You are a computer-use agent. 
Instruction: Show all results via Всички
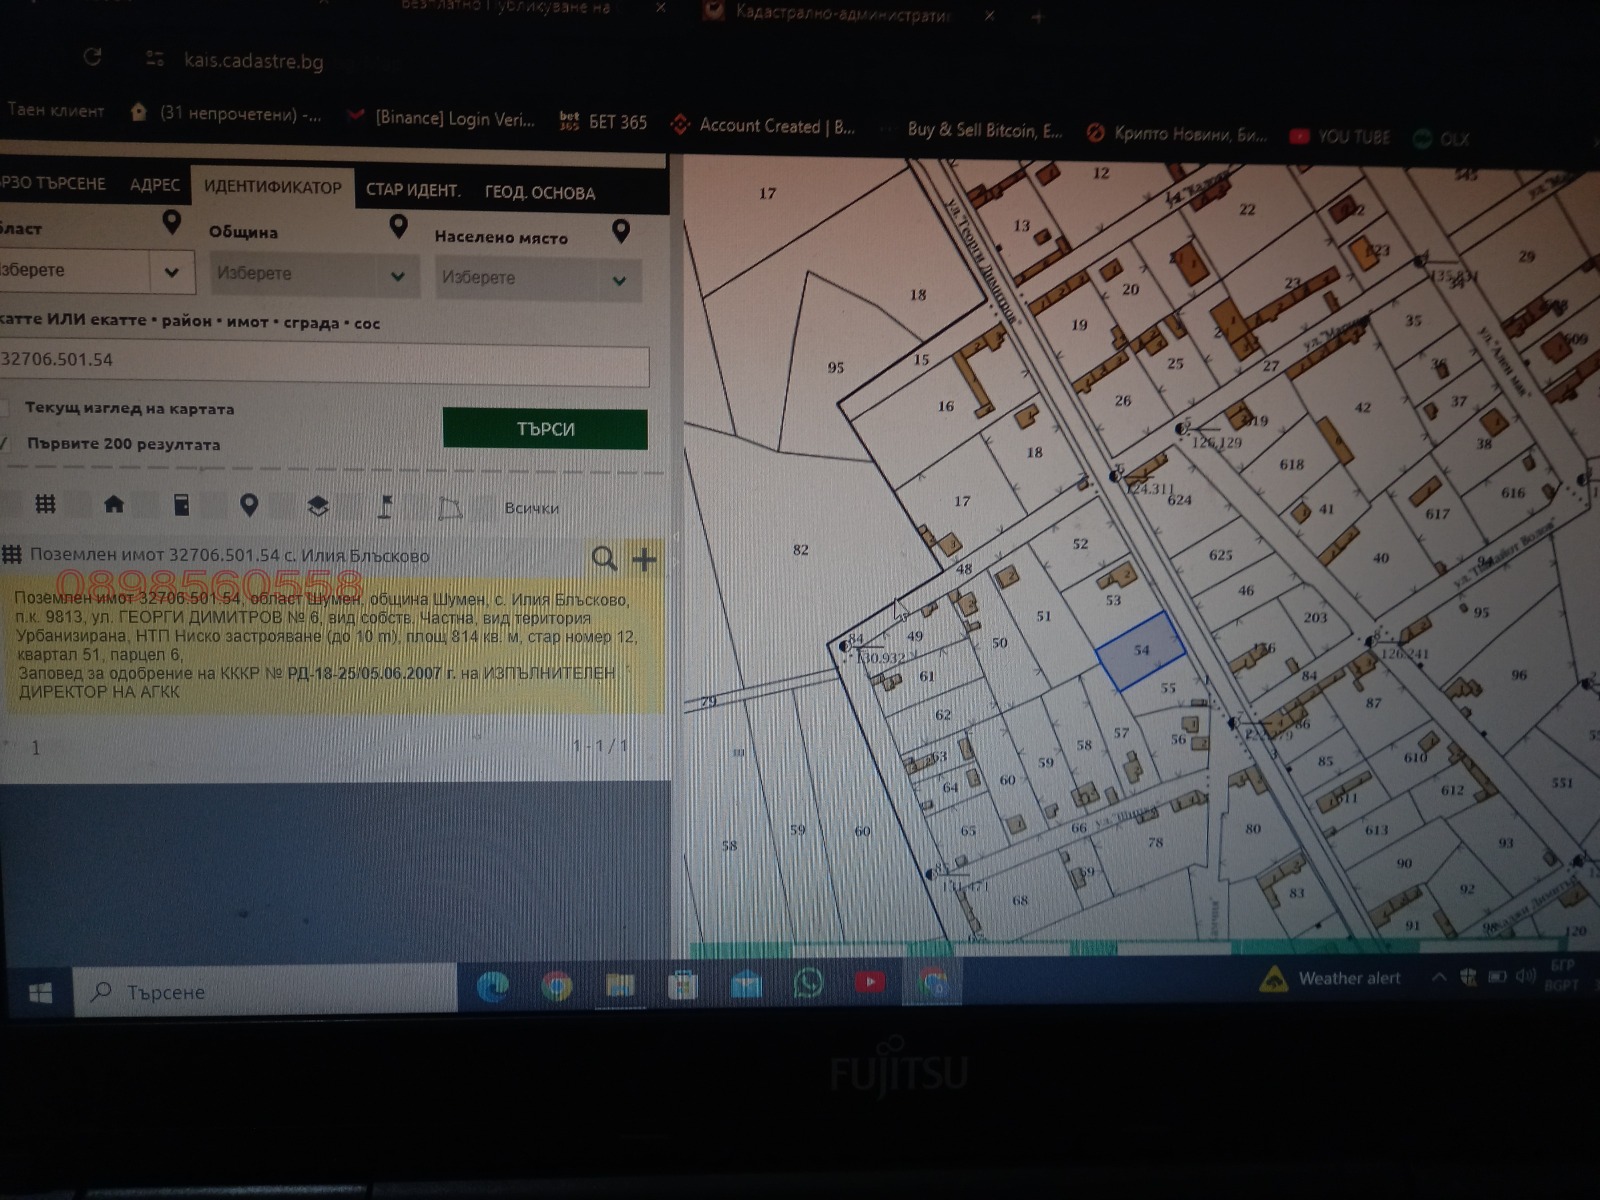tap(531, 508)
